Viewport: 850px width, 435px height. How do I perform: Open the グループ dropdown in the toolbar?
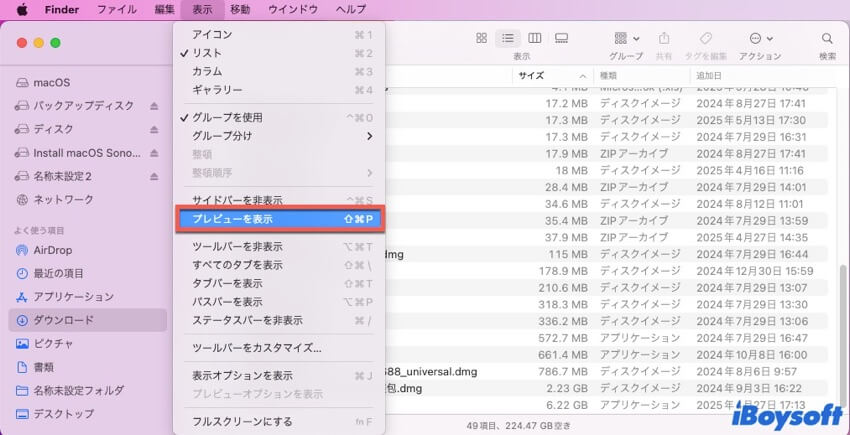pyautogui.click(x=626, y=38)
